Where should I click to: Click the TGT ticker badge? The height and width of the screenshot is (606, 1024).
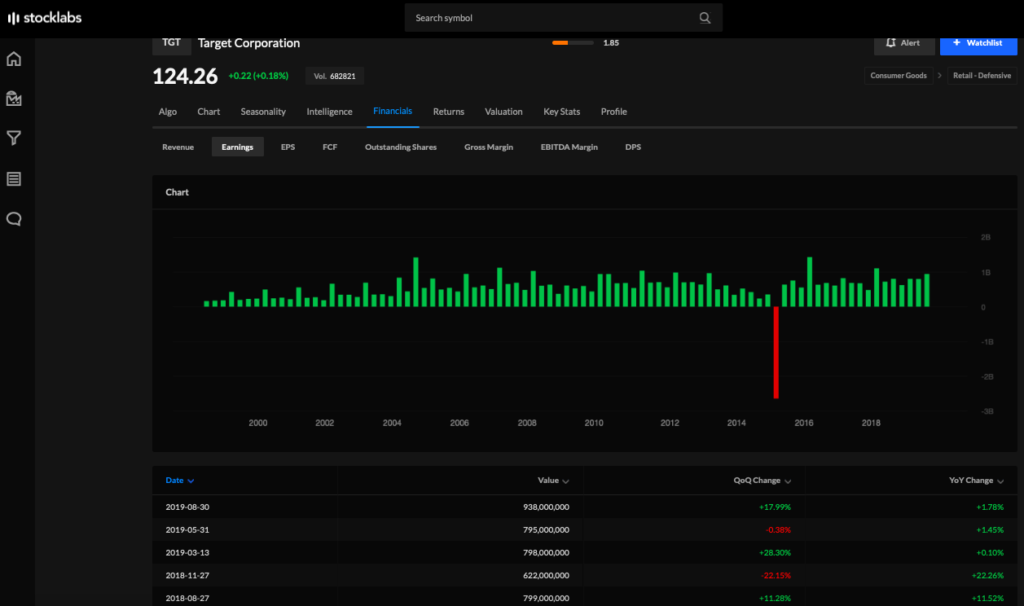pos(172,43)
